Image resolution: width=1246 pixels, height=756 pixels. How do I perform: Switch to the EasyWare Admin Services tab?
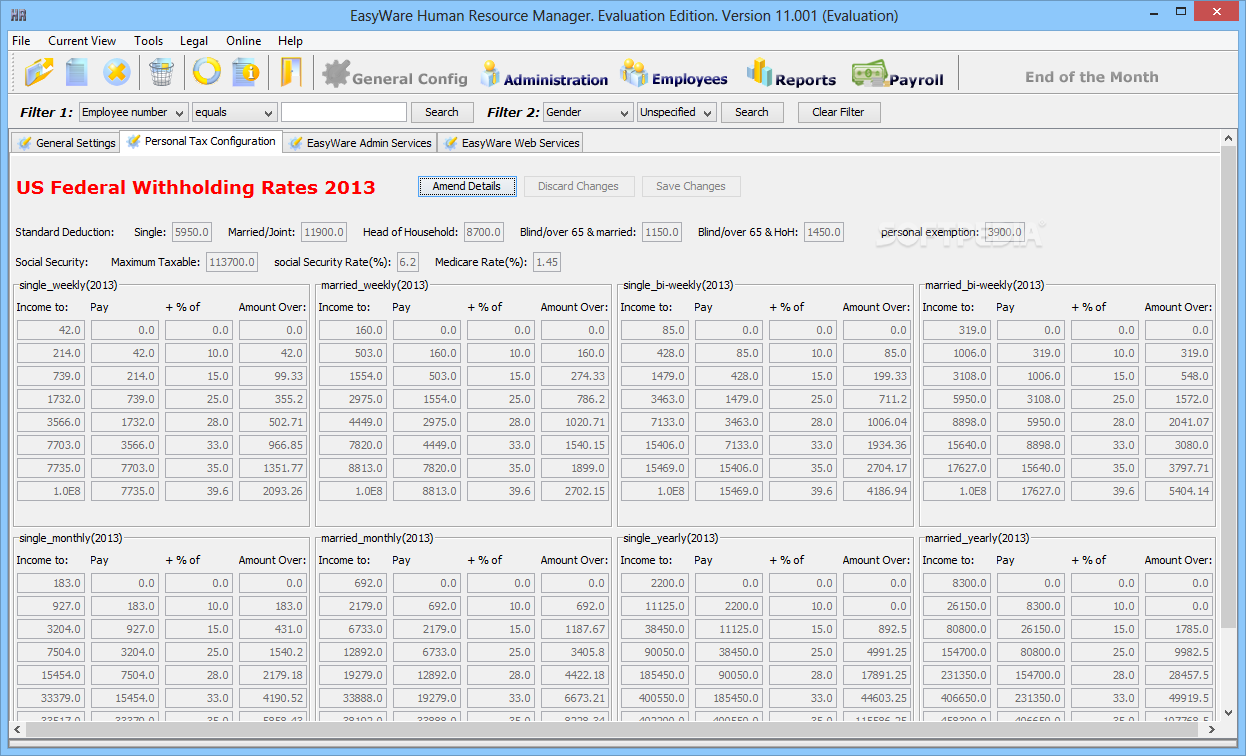(359, 143)
